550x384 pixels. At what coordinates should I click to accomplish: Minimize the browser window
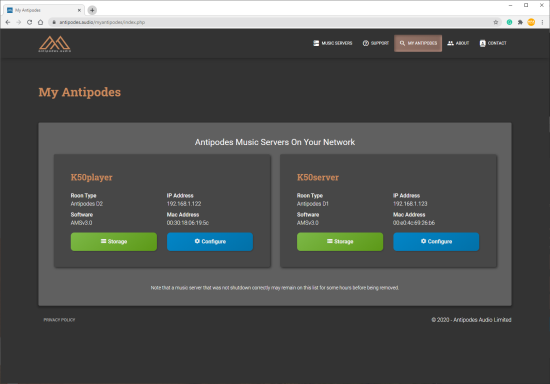click(510, 5)
